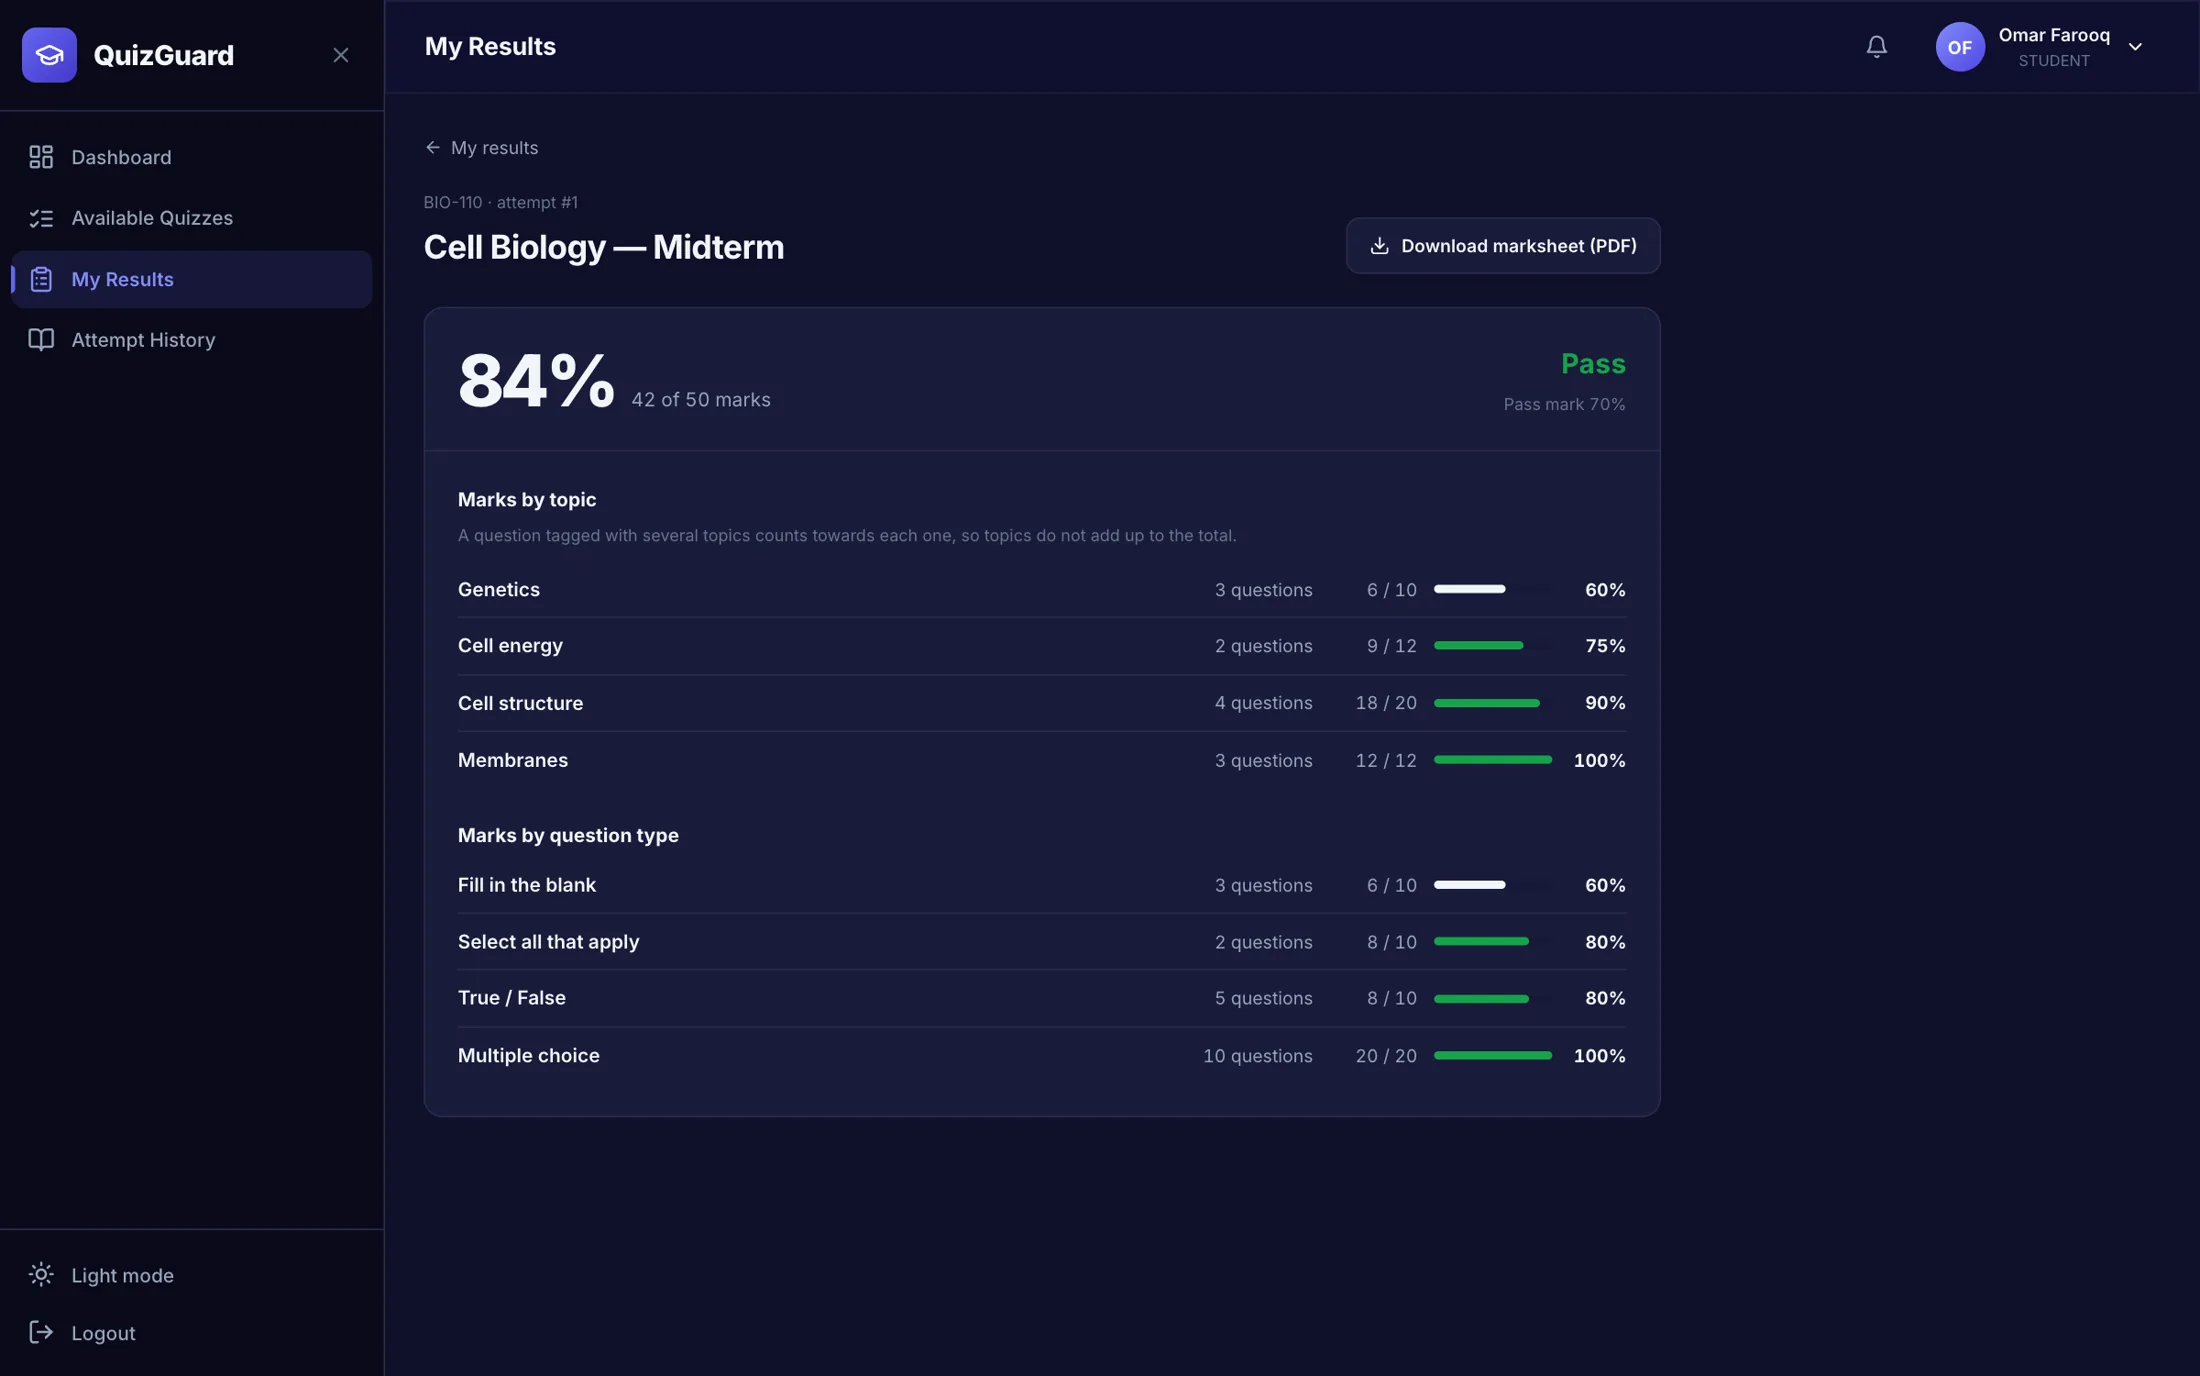Click the 42 of 50 marks text
The width and height of the screenshot is (2200, 1376).
701,400
